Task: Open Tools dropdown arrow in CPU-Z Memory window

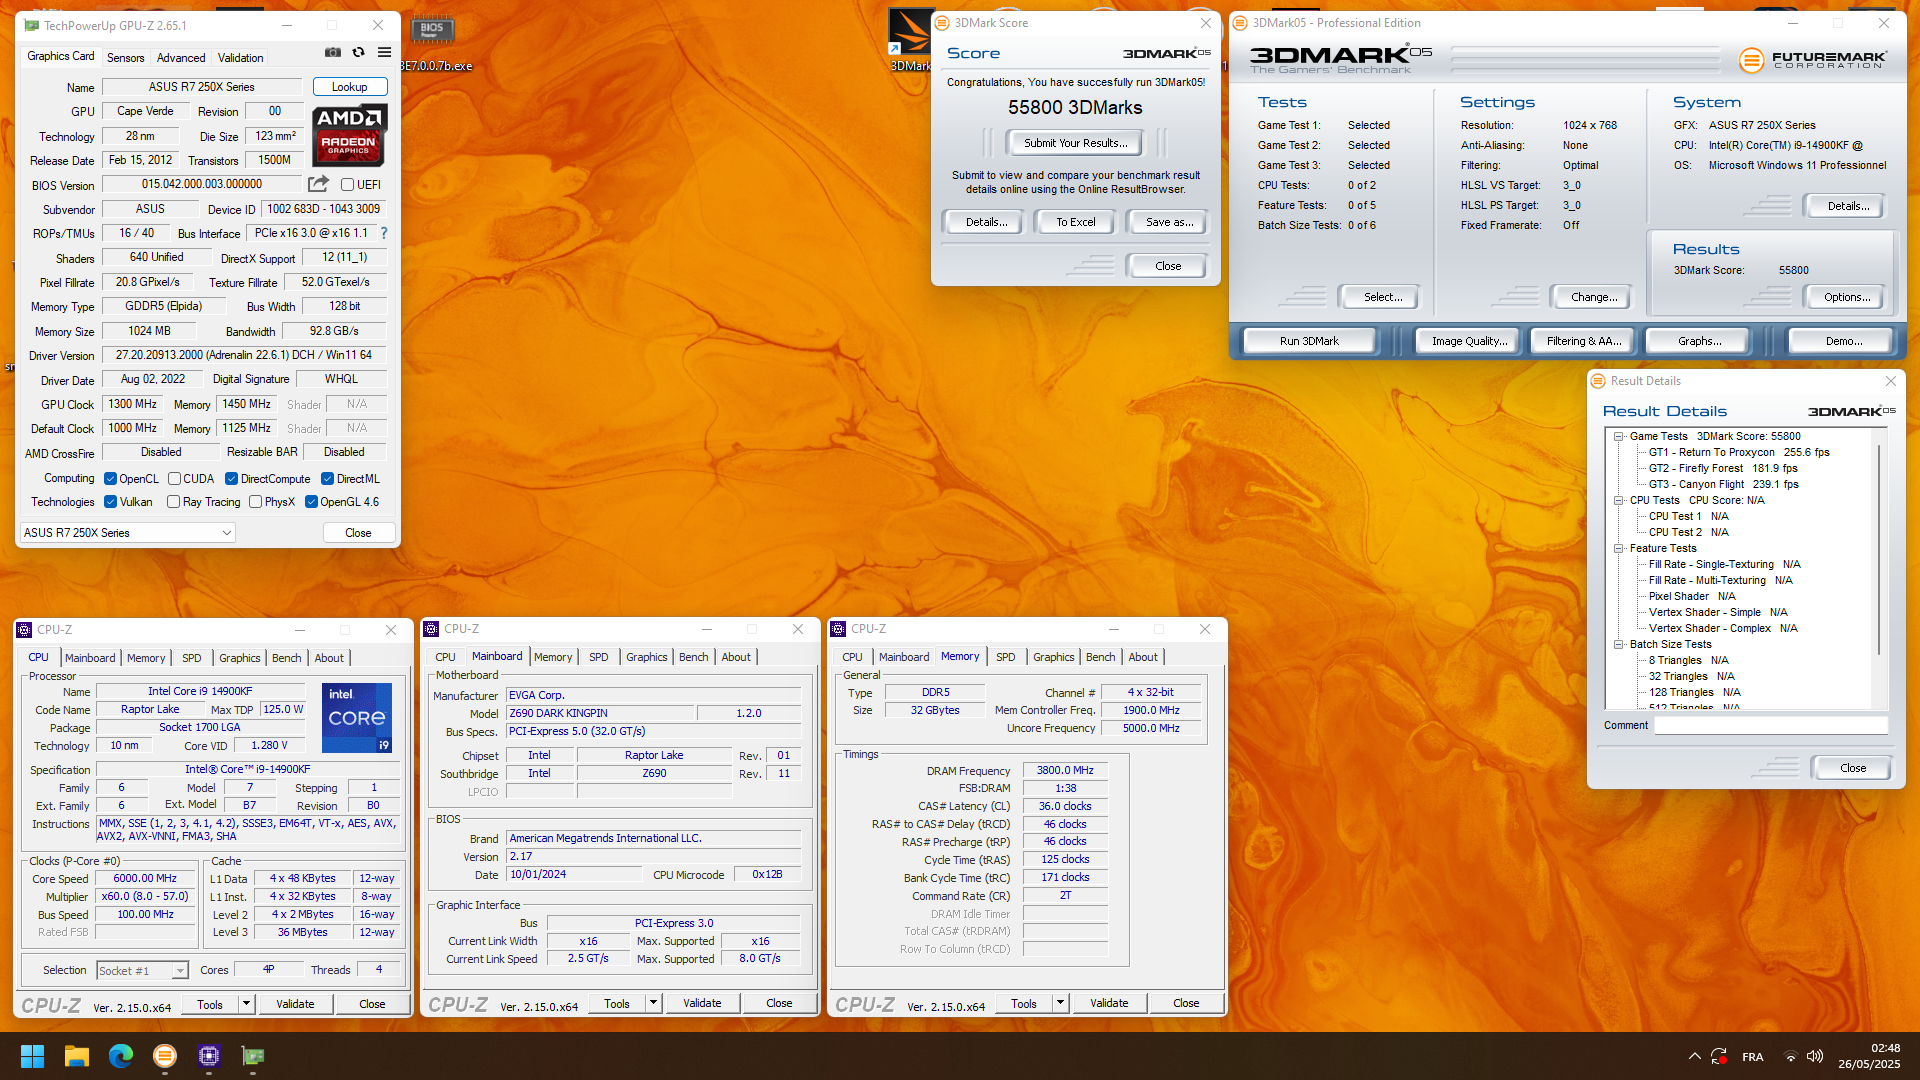Action: click(x=1060, y=1003)
